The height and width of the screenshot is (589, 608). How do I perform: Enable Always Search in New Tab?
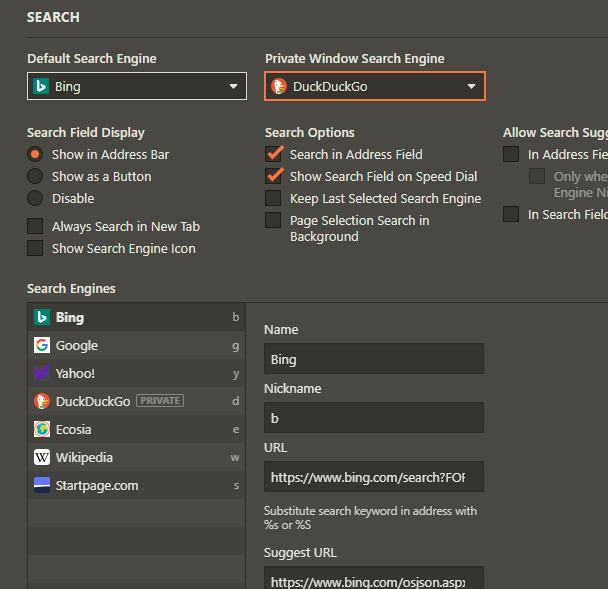click(x=35, y=226)
